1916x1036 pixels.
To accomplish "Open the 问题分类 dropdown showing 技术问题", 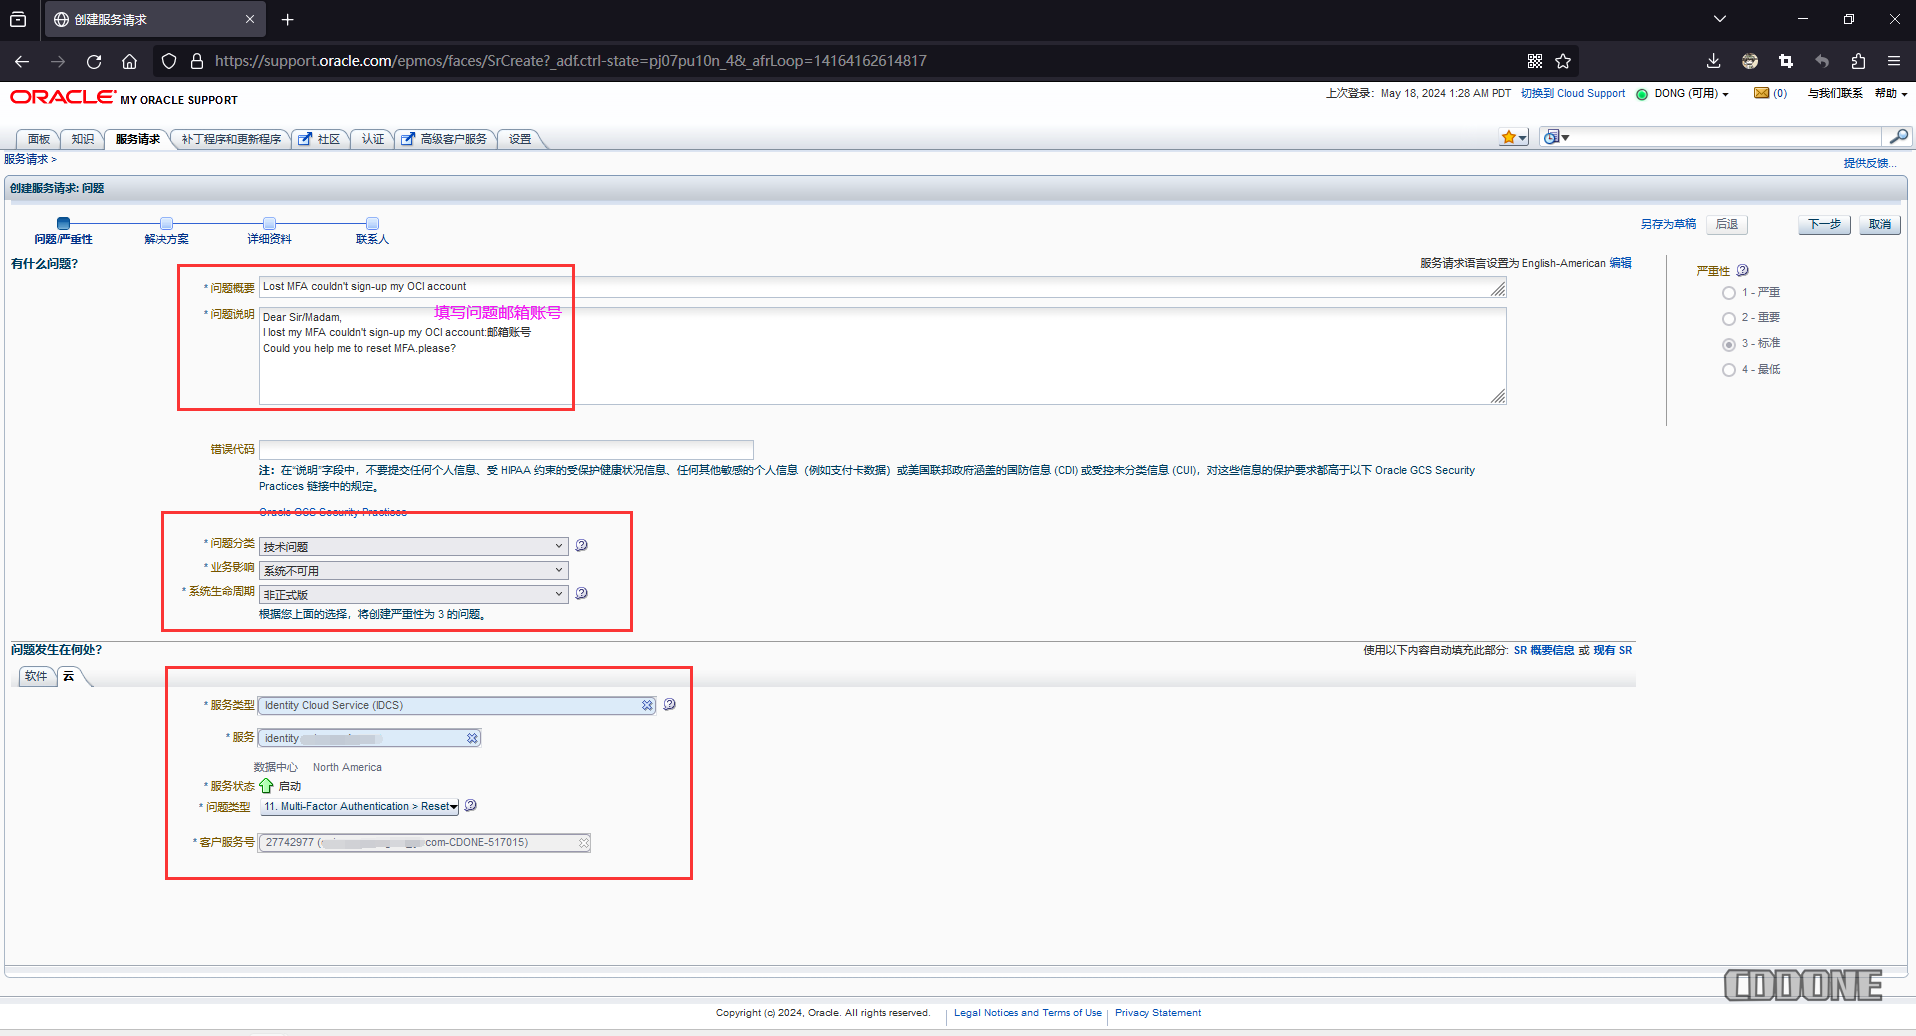I will click(x=414, y=546).
